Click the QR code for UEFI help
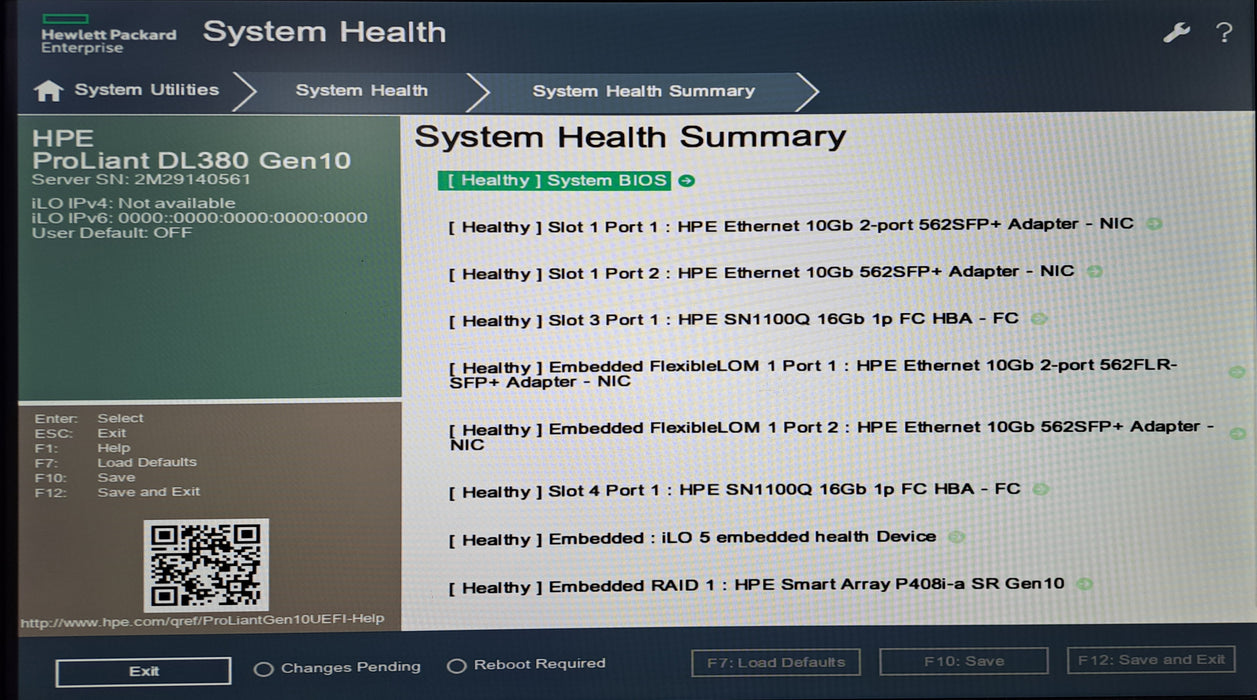This screenshot has width=1257, height=700. click(206, 565)
